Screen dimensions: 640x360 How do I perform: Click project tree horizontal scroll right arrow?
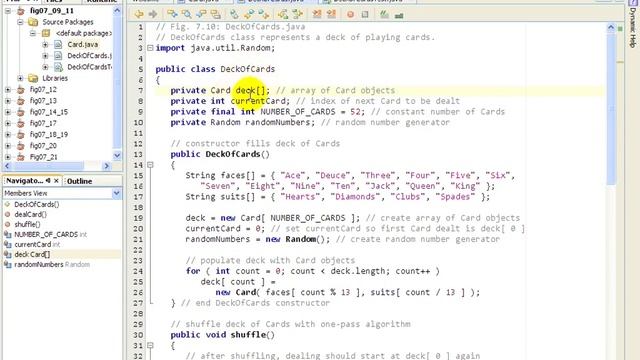coord(107,166)
